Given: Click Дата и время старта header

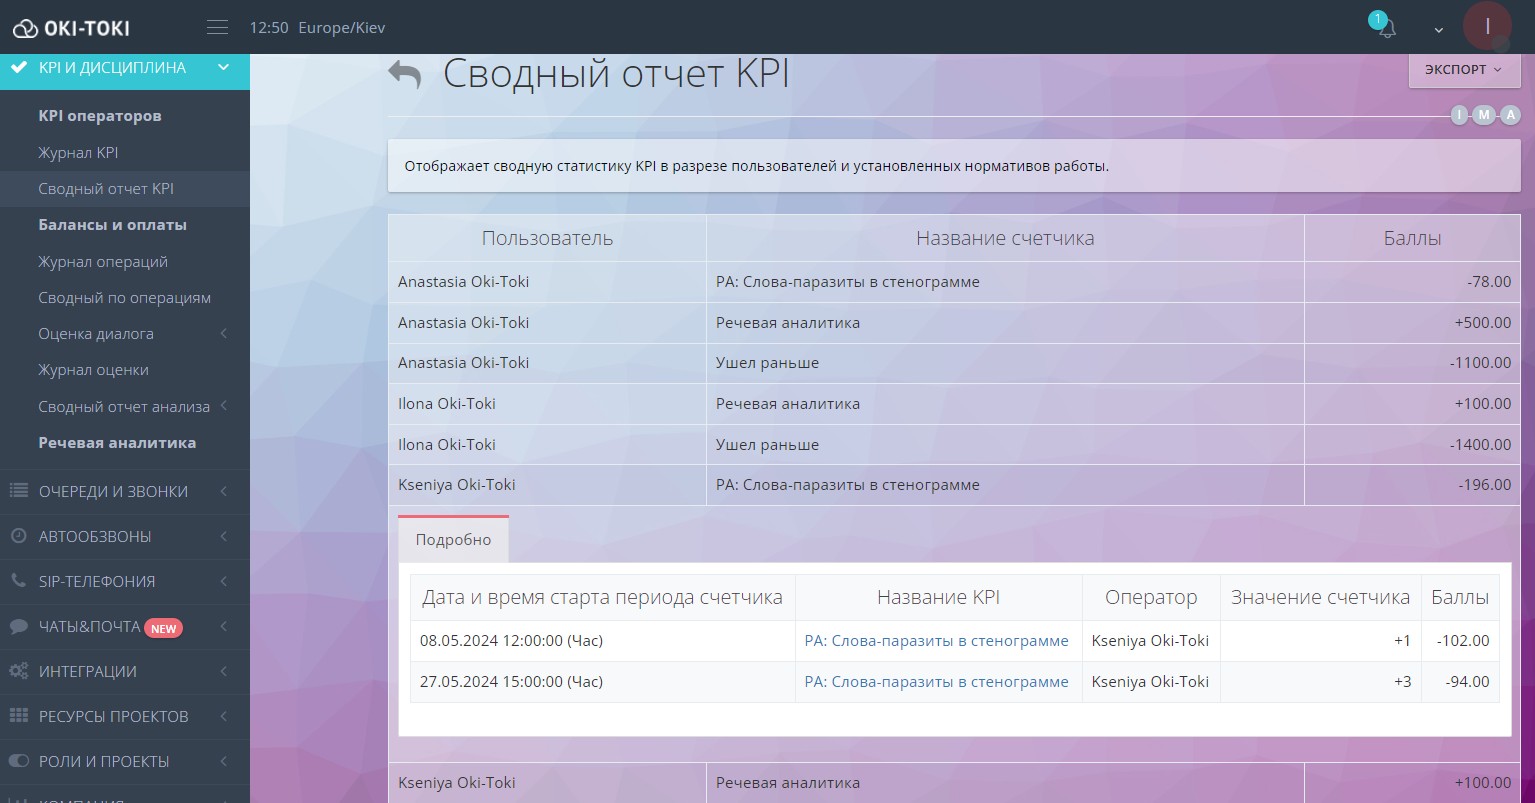Looking at the screenshot, I should (602, 597).
